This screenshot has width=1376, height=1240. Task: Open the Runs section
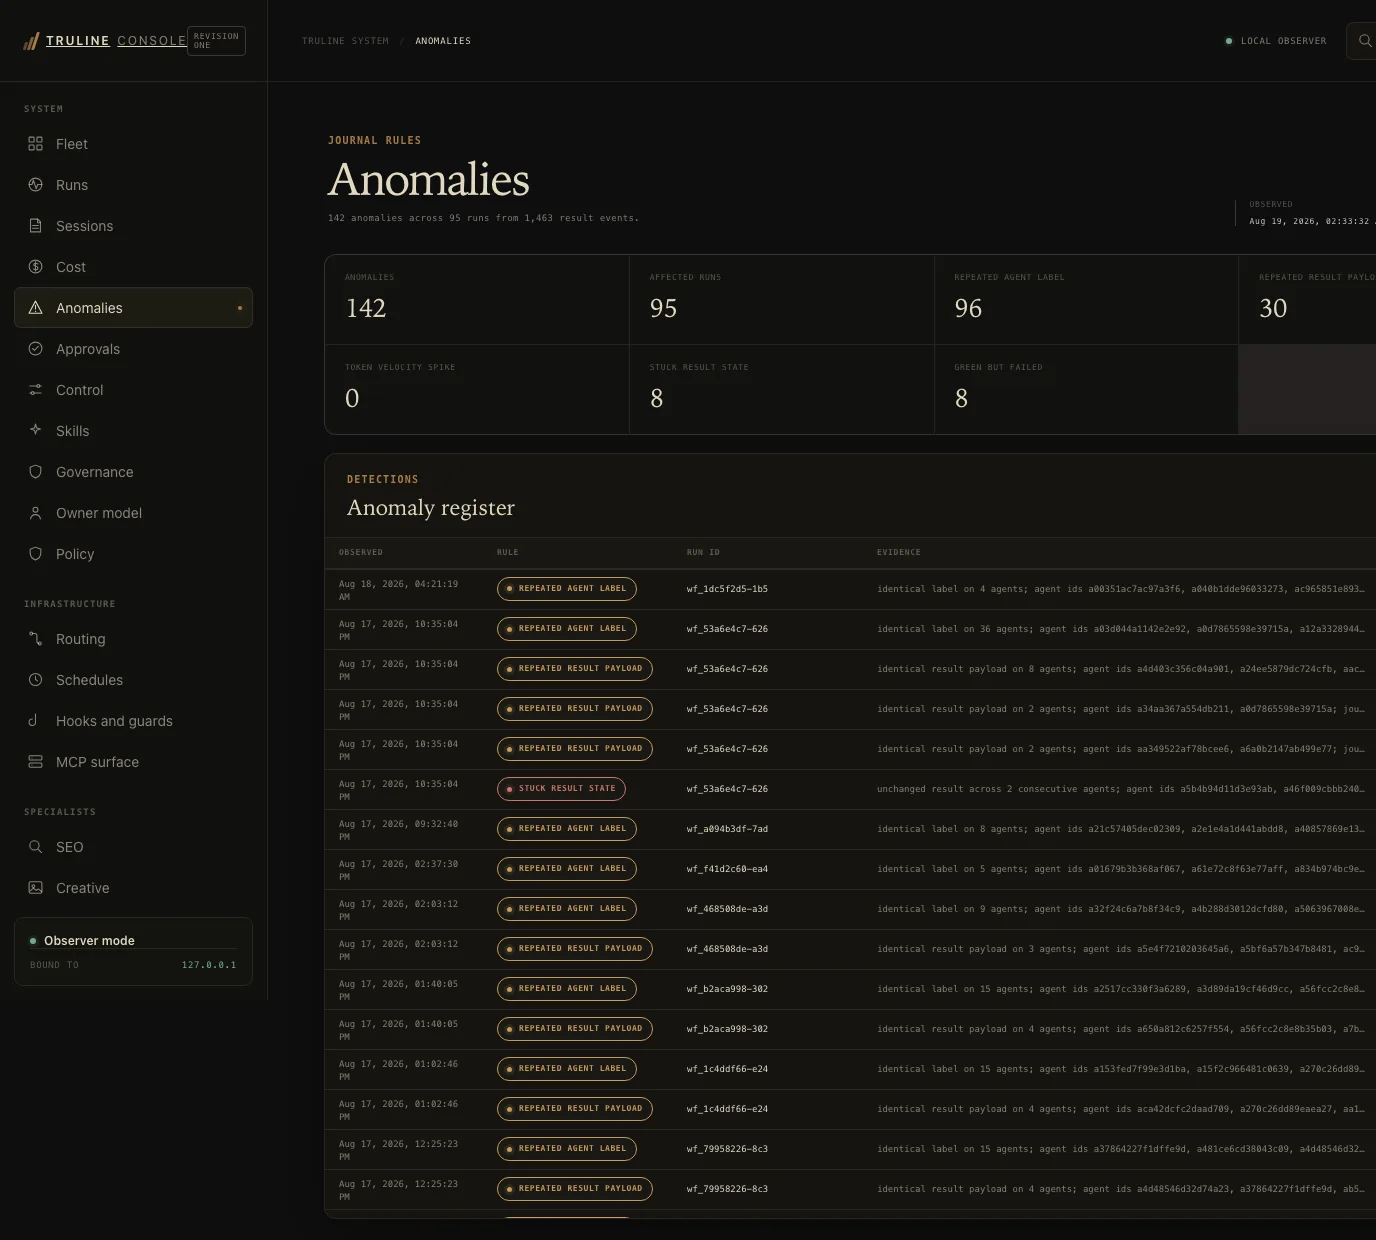pos(133,185)
